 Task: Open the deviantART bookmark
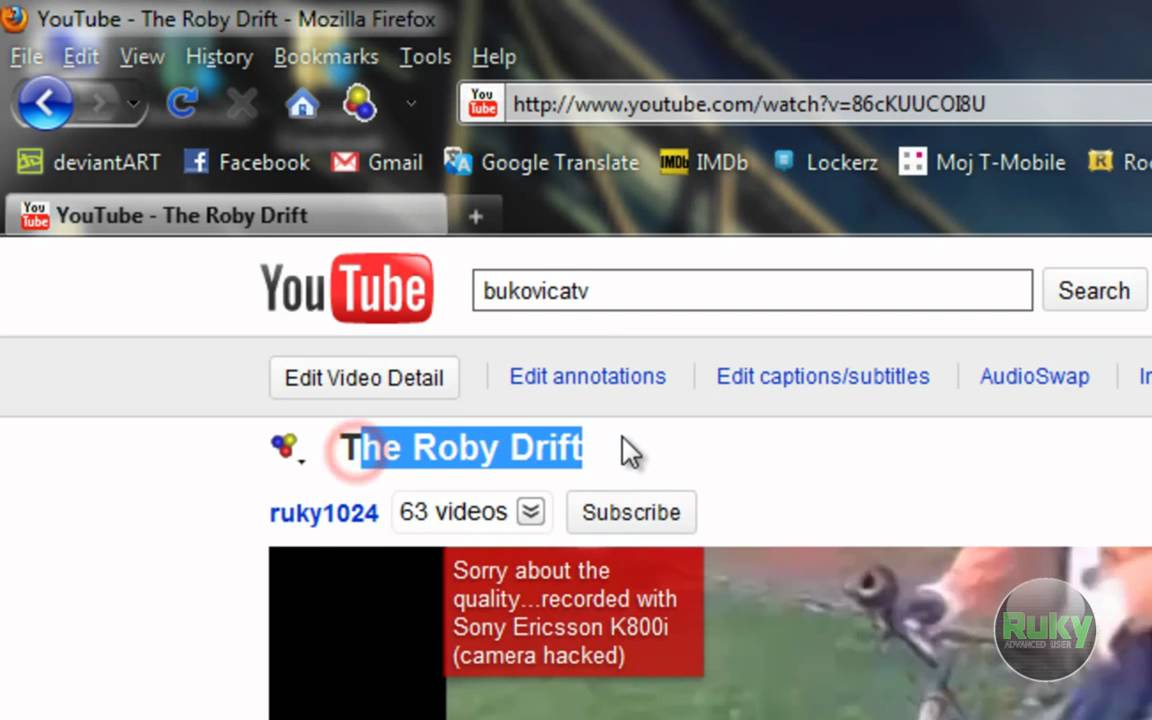coord(88,162)
